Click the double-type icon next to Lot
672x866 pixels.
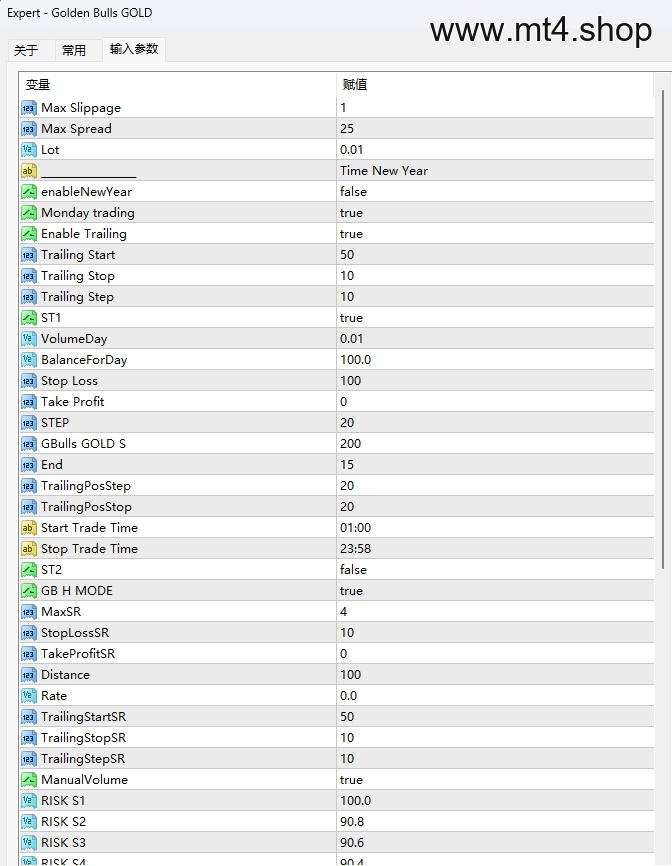pyautogui.click(x=29, y=150)
